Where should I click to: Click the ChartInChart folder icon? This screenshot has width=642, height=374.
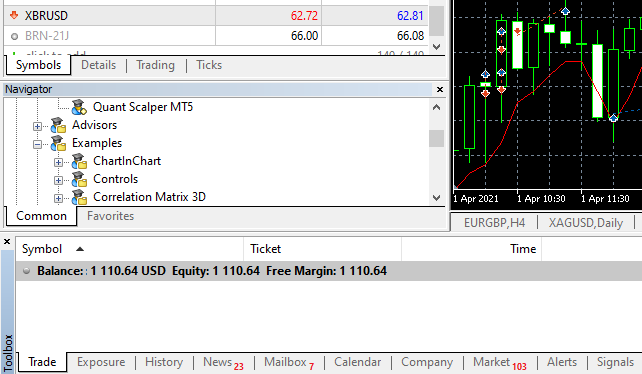tap(79, 161)
